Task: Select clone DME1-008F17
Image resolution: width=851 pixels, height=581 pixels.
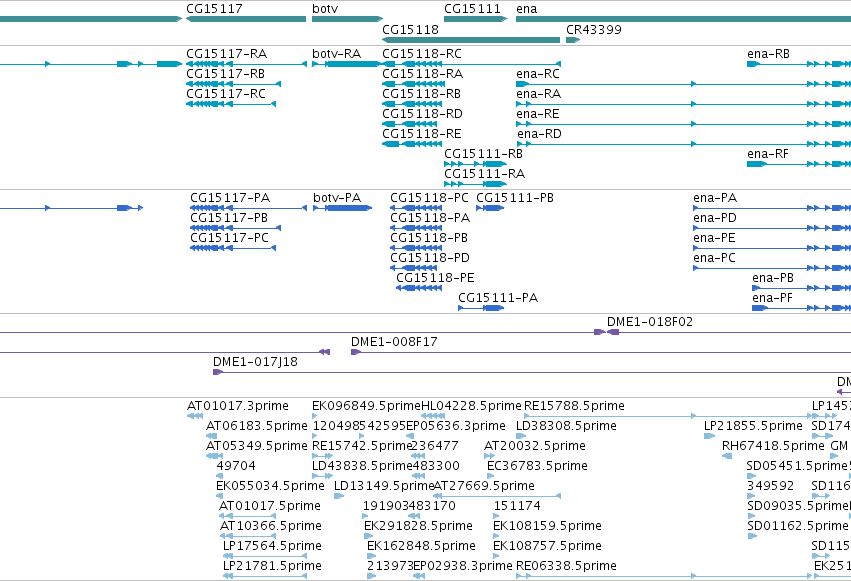Action: [394, 342]
